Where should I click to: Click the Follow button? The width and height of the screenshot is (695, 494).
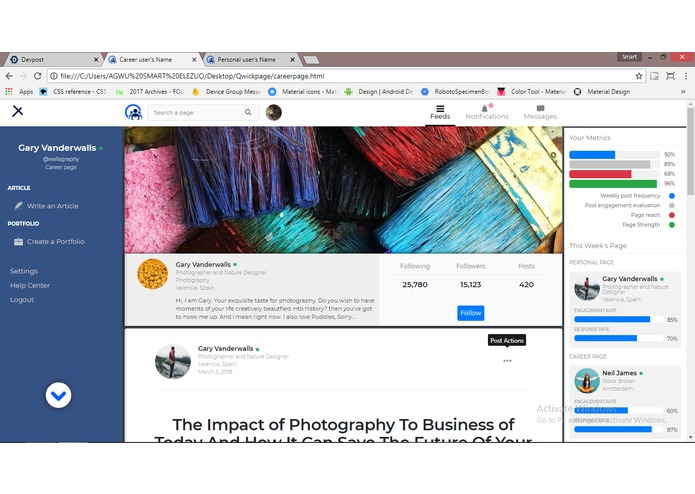[x=470, y=313]
